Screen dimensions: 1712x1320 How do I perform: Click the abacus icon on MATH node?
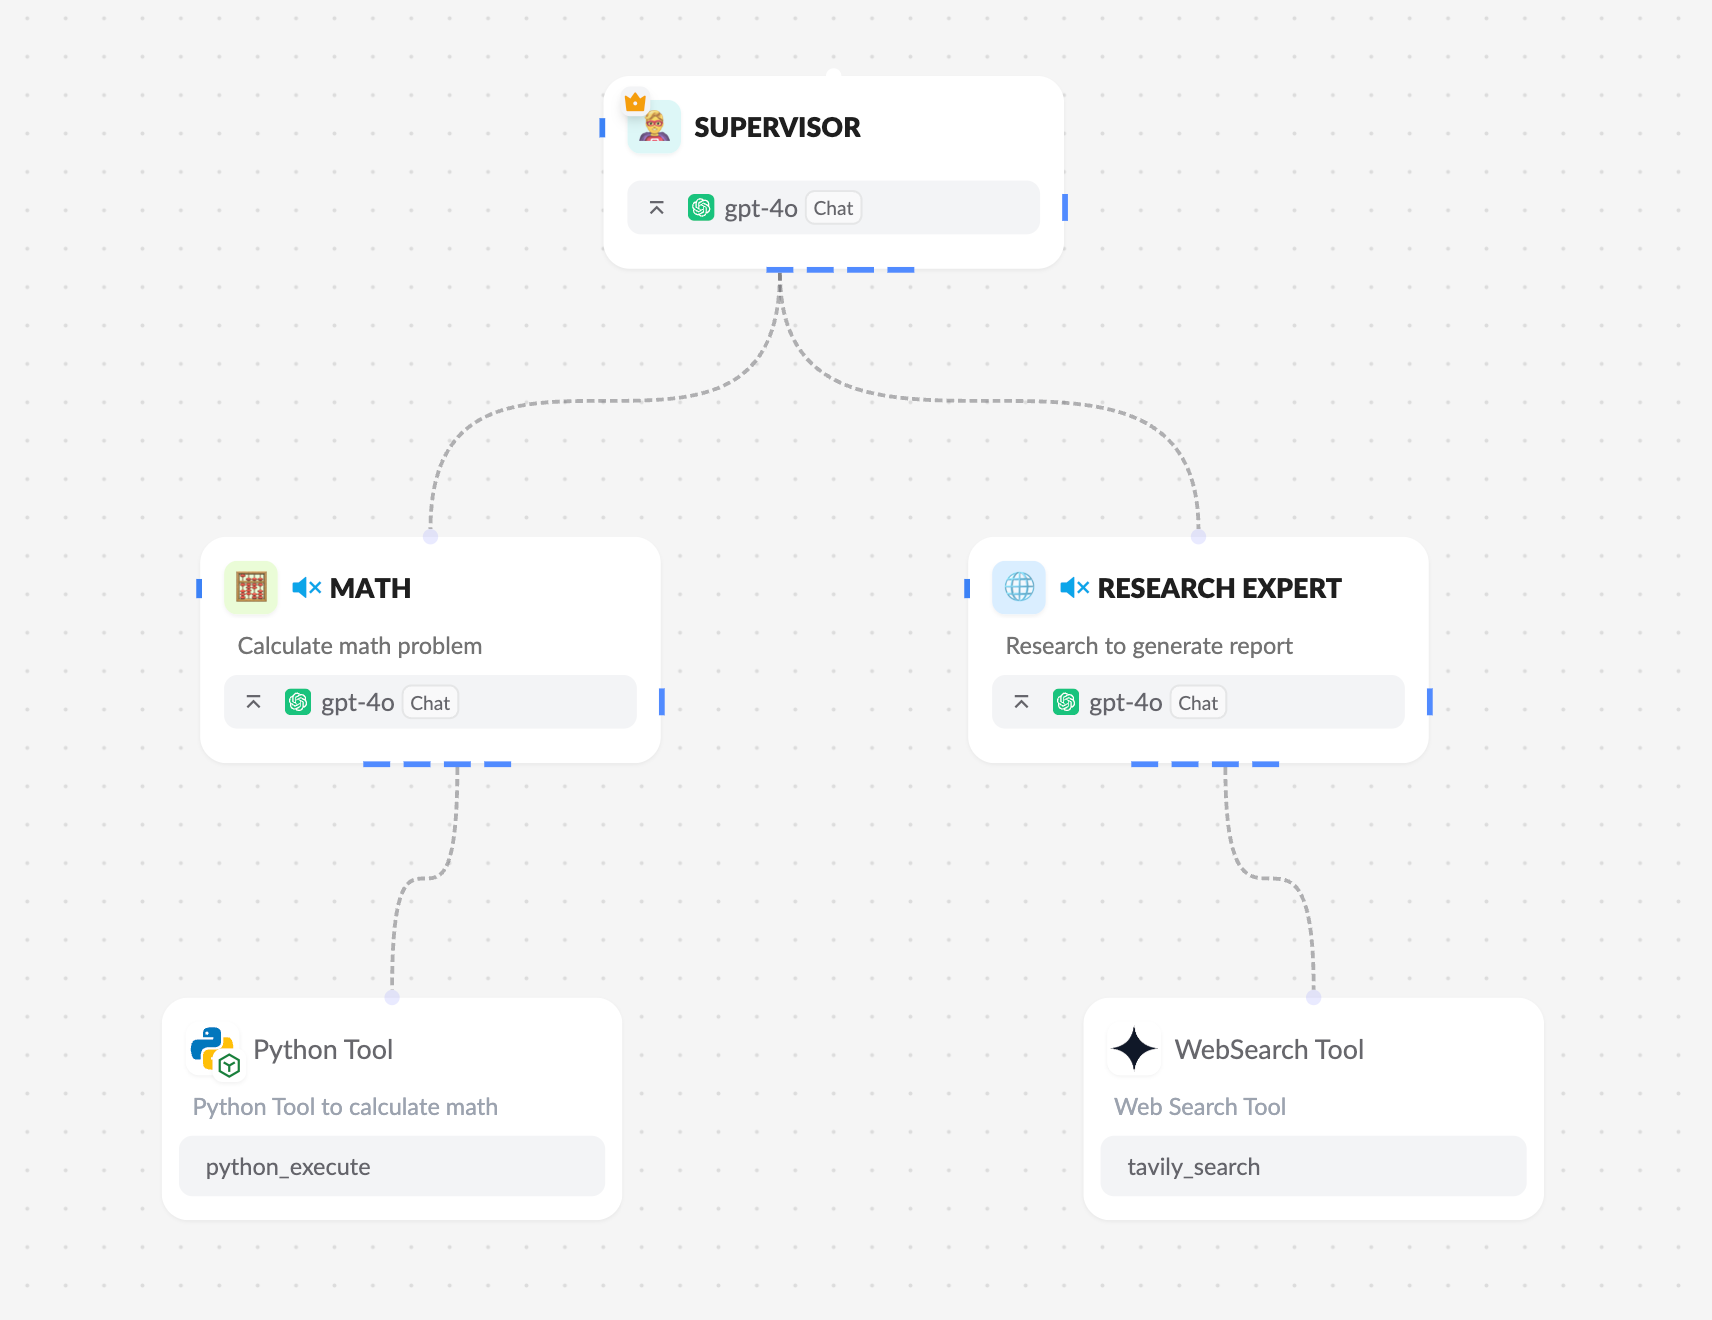tap(251, 587)
